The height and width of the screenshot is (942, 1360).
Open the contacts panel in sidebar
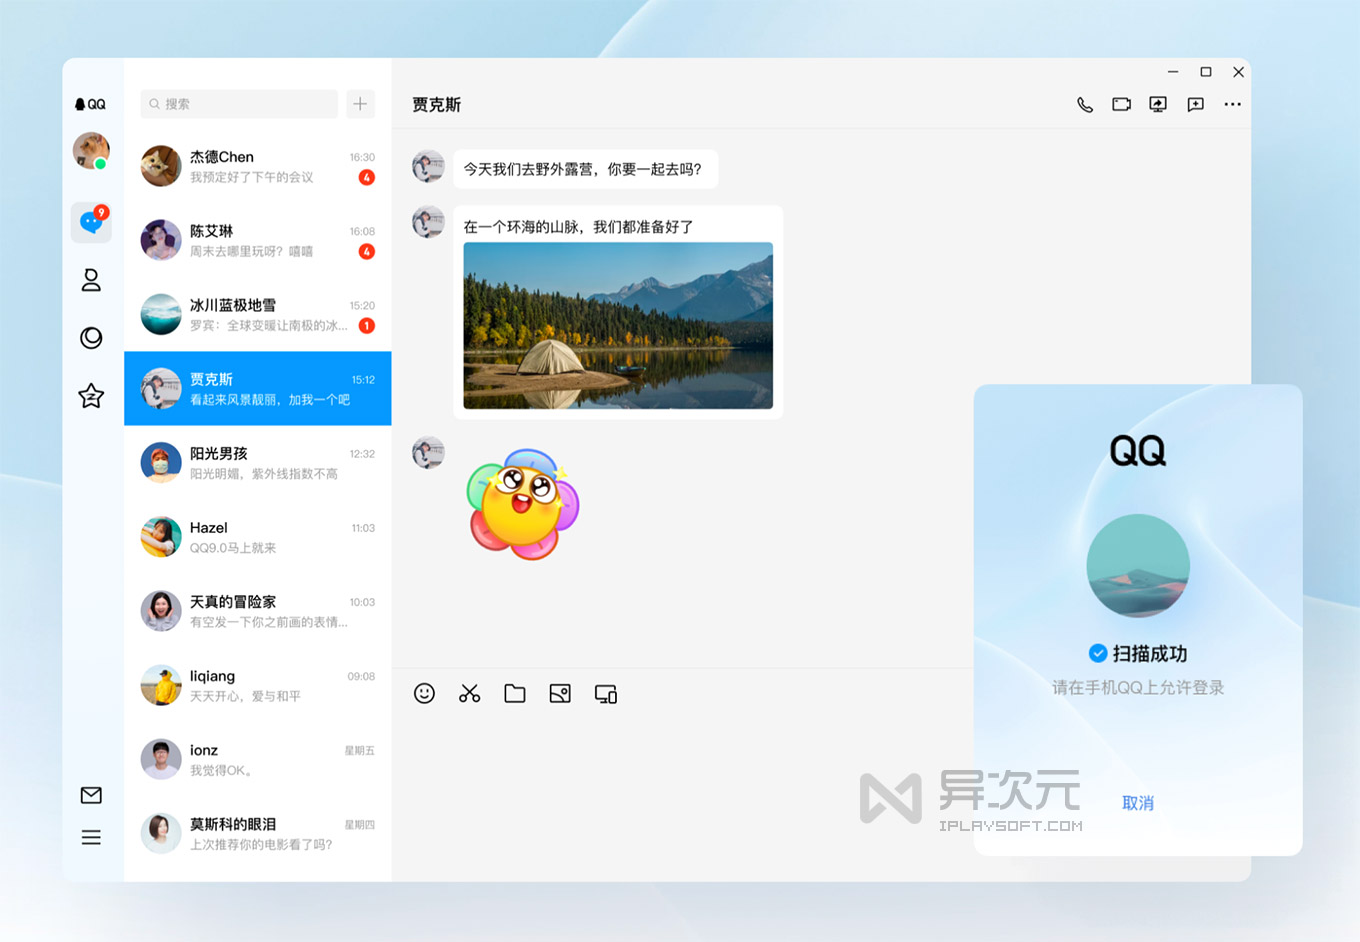[x=91, y=280]
